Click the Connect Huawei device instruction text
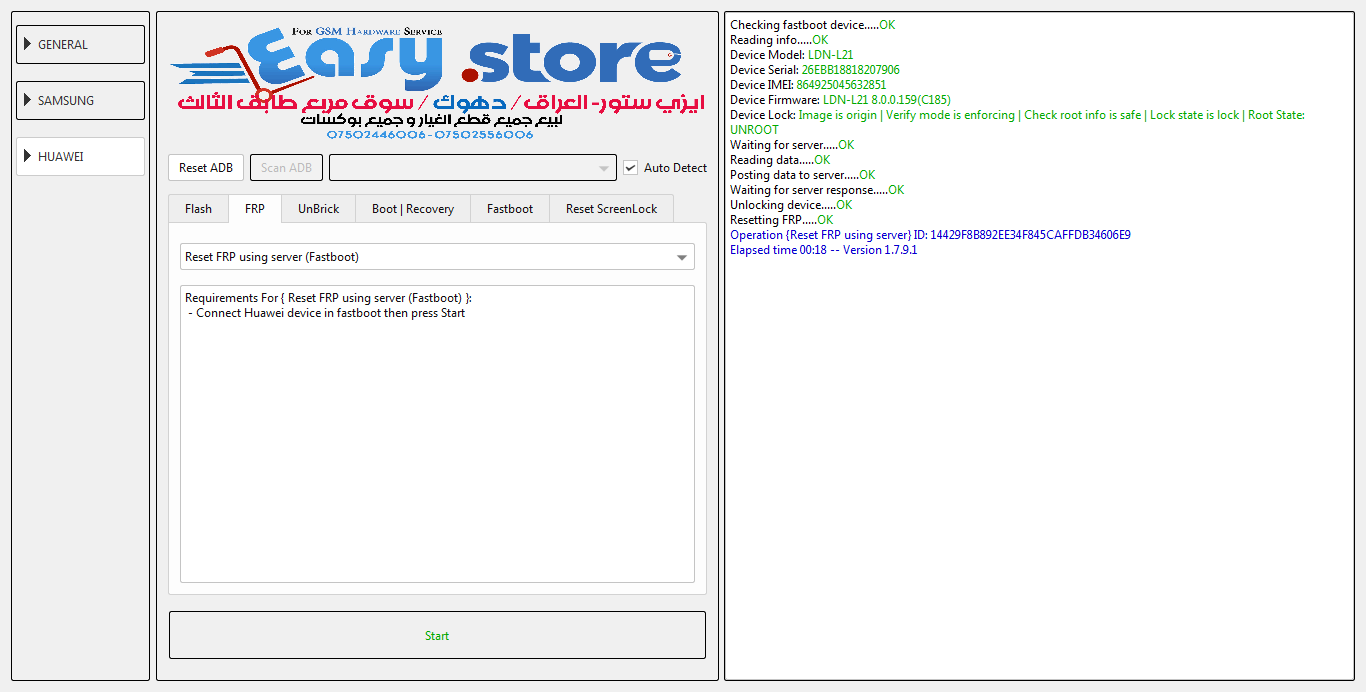Image resolution: width=1366 pixels, height=692 pixels. click(x=327, y=313)
